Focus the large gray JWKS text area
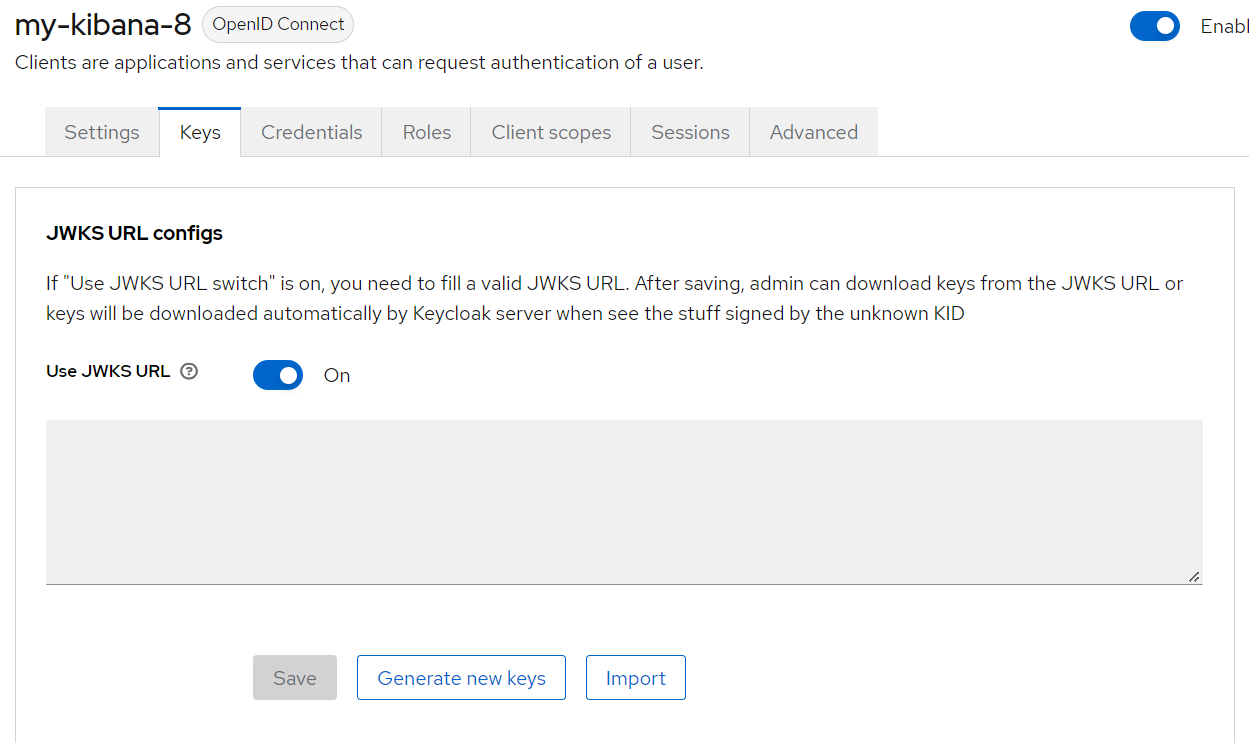 pos(624,501)
